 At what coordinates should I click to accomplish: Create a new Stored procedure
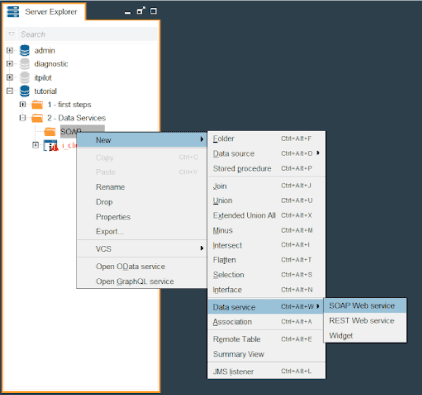point(266,169)
